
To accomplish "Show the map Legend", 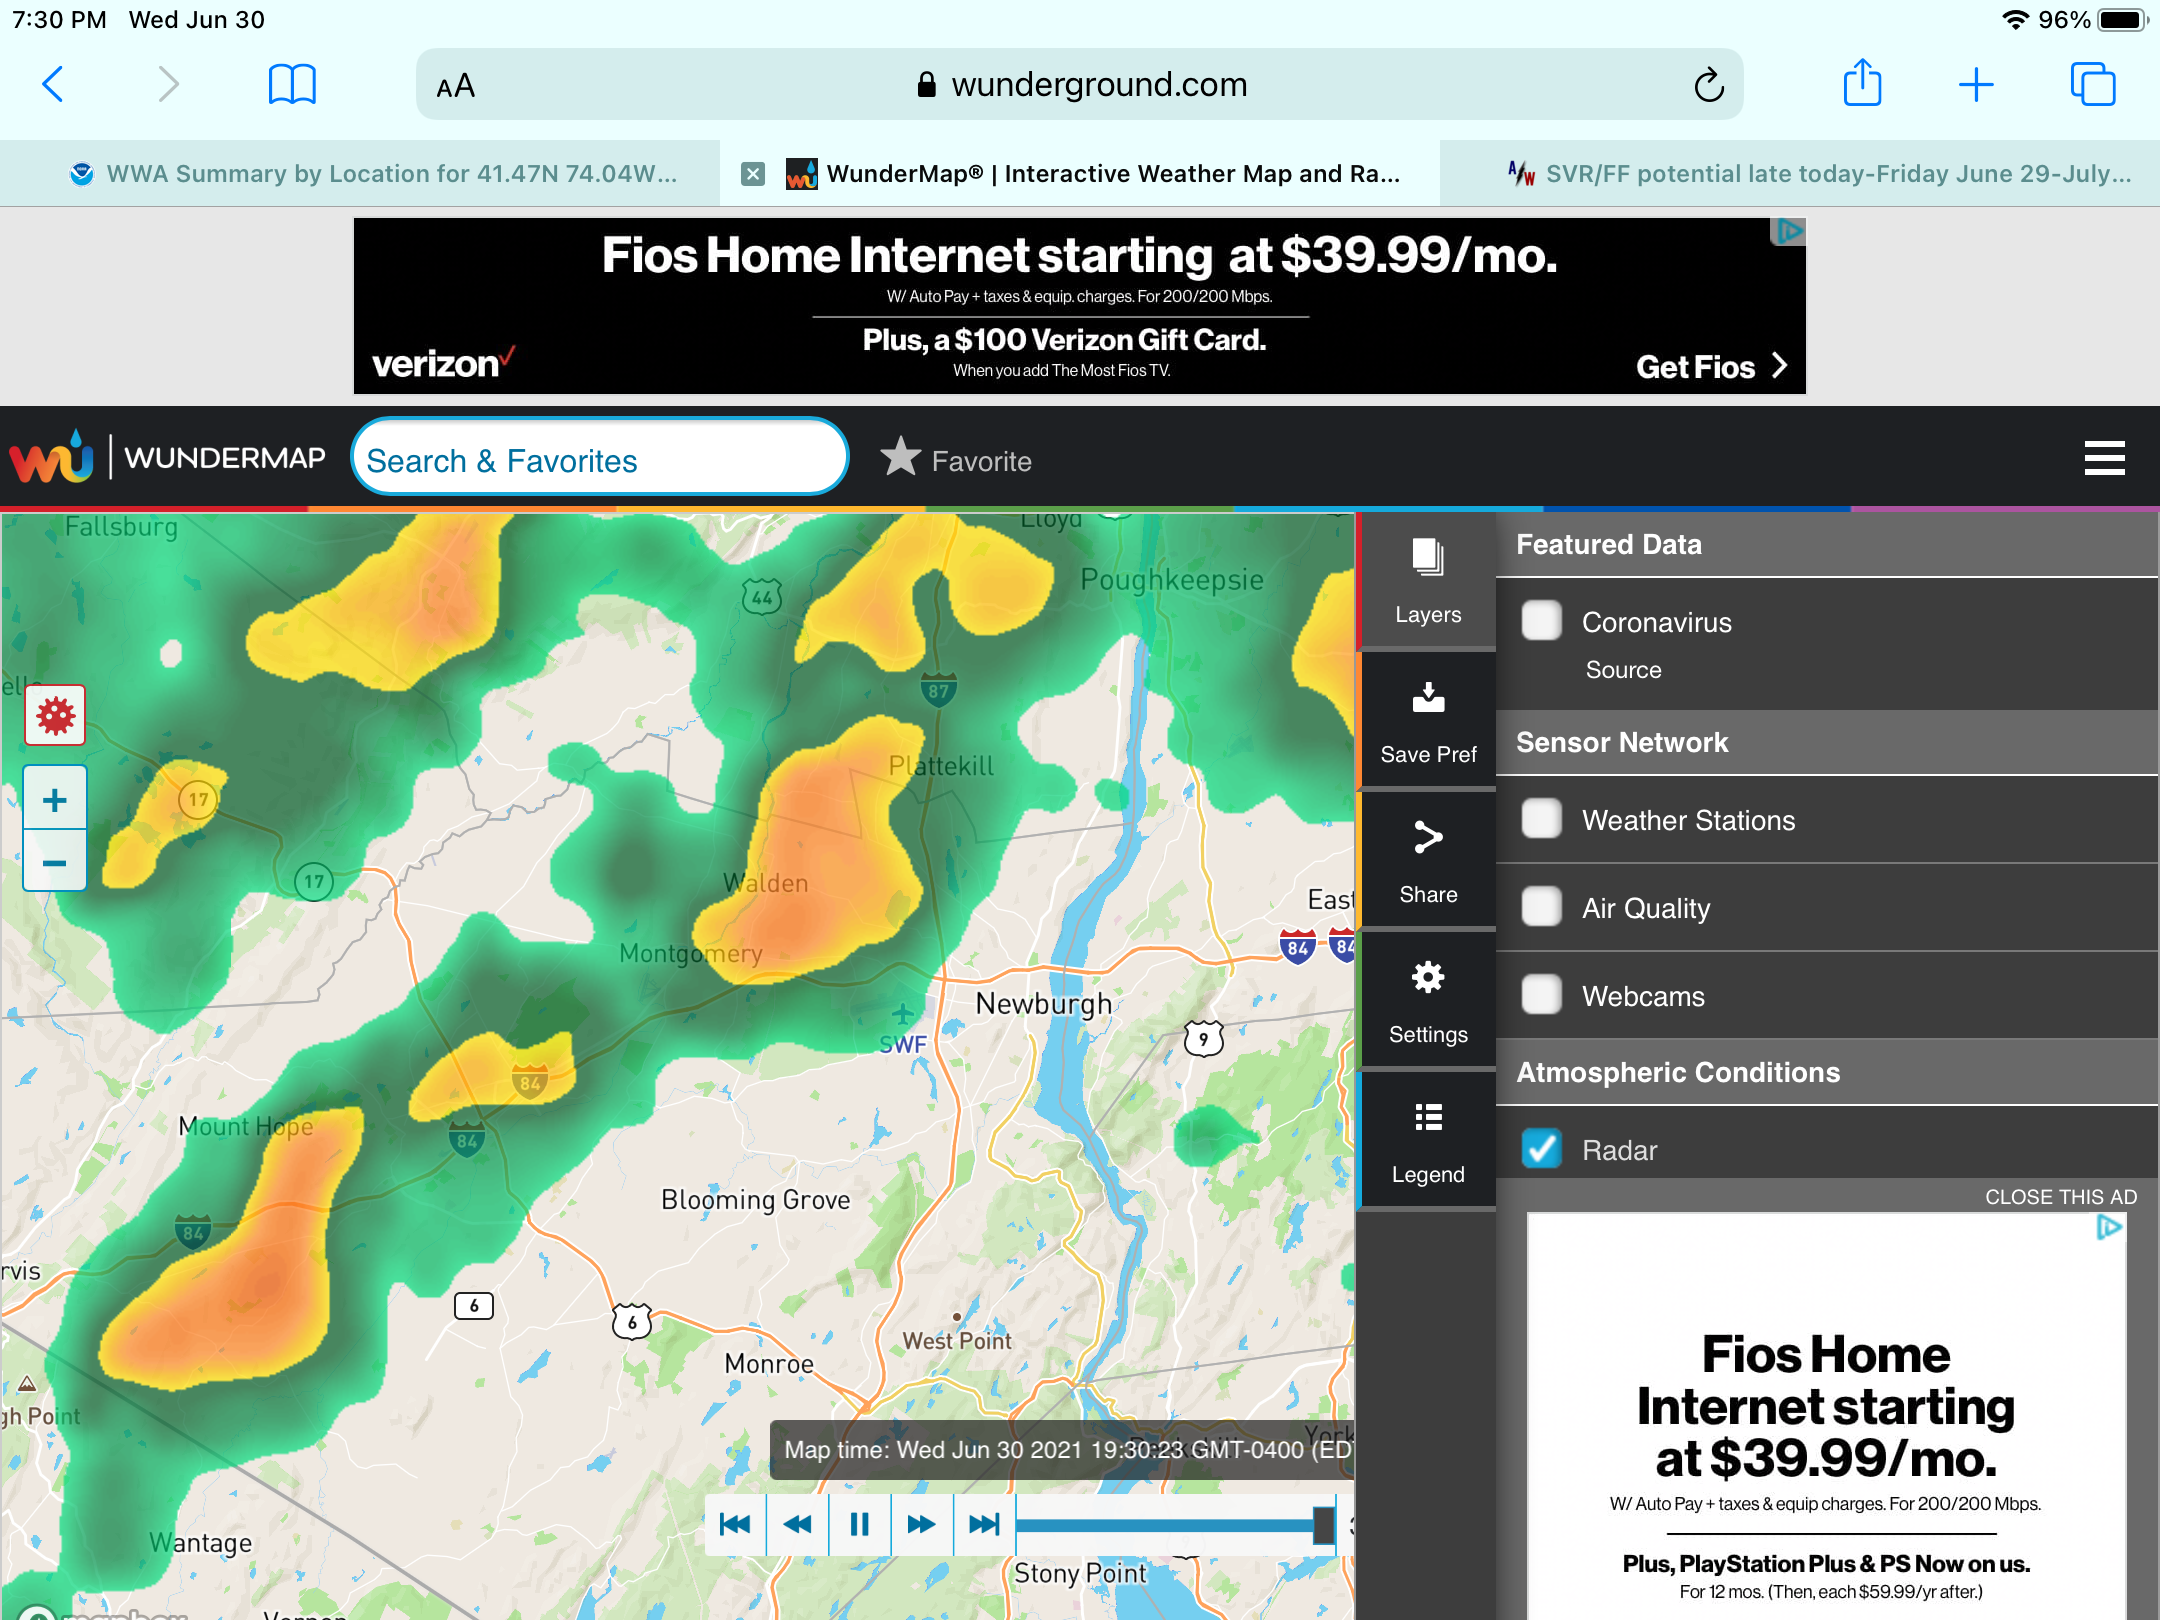I will point(1428,1141).
